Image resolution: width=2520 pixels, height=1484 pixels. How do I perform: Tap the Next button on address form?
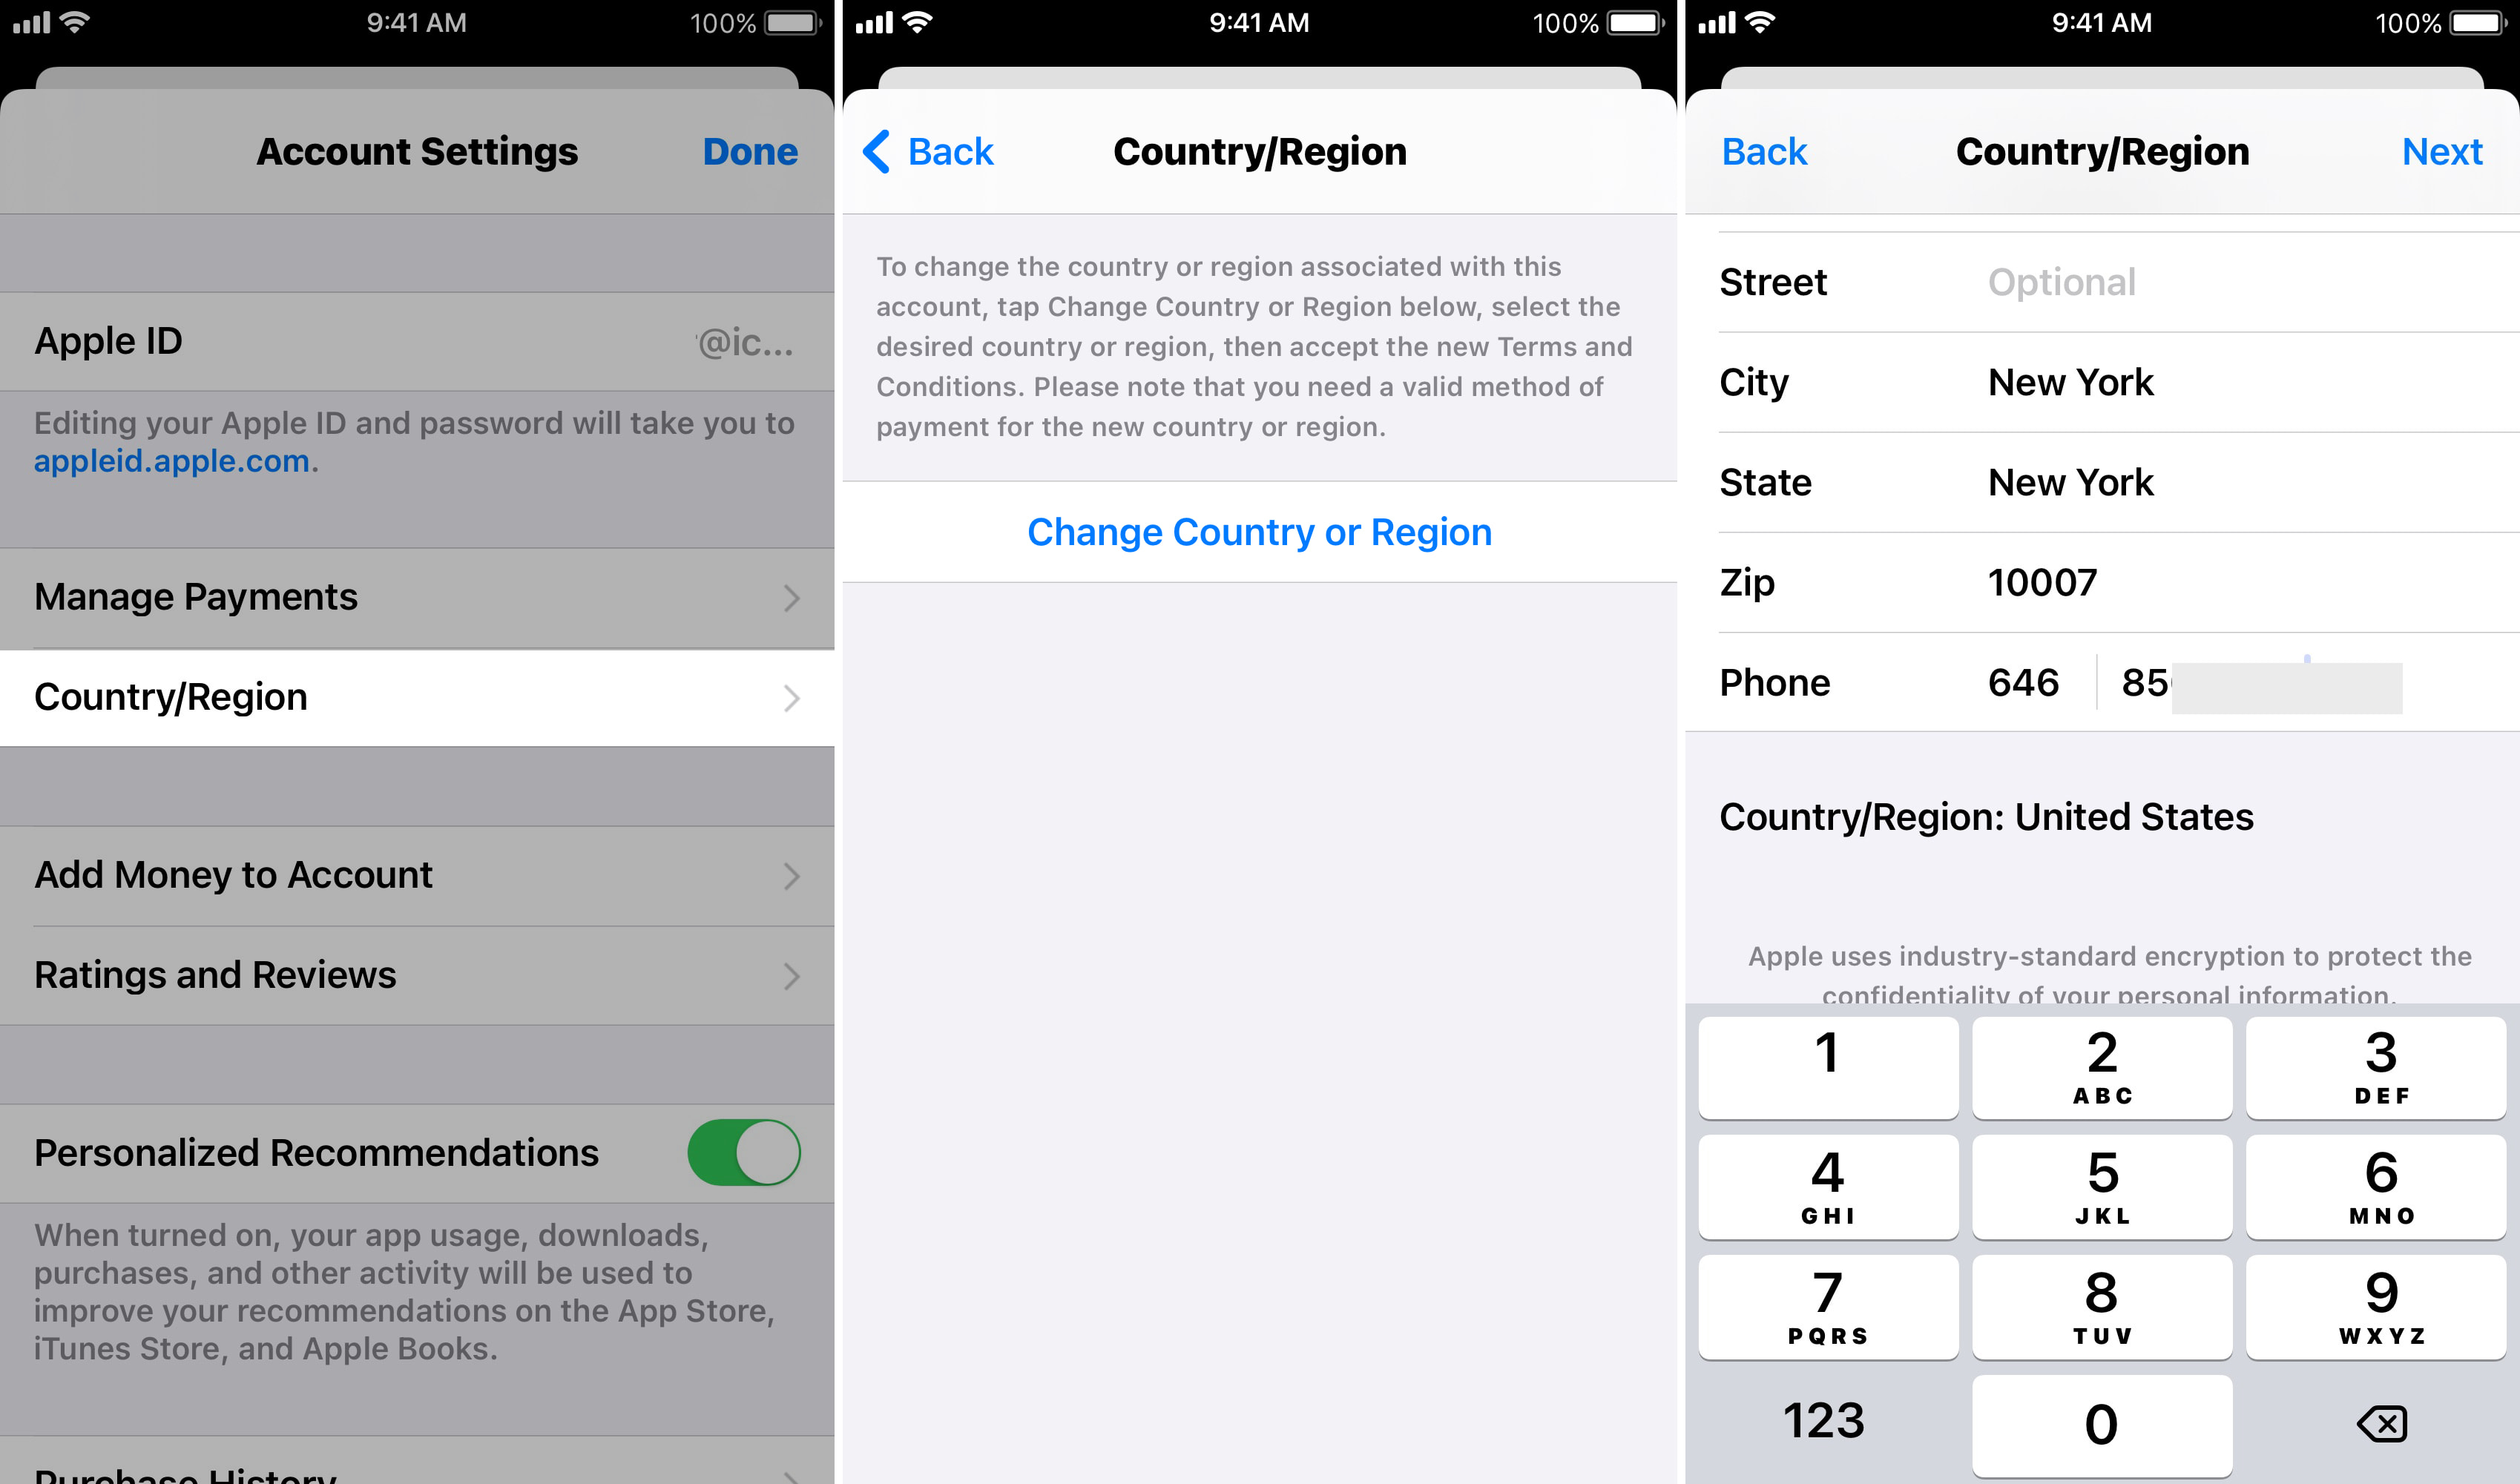2444,150
